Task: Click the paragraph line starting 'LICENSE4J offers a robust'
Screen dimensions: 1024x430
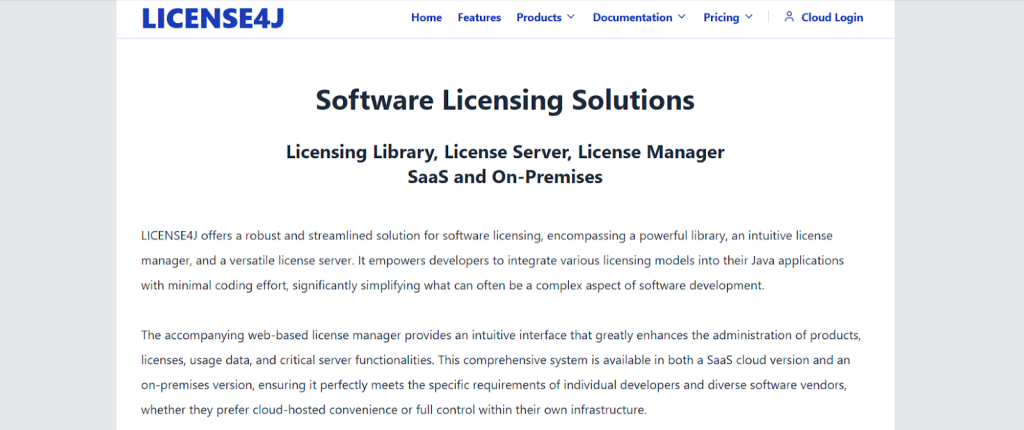Action: (x=487, y=235)
